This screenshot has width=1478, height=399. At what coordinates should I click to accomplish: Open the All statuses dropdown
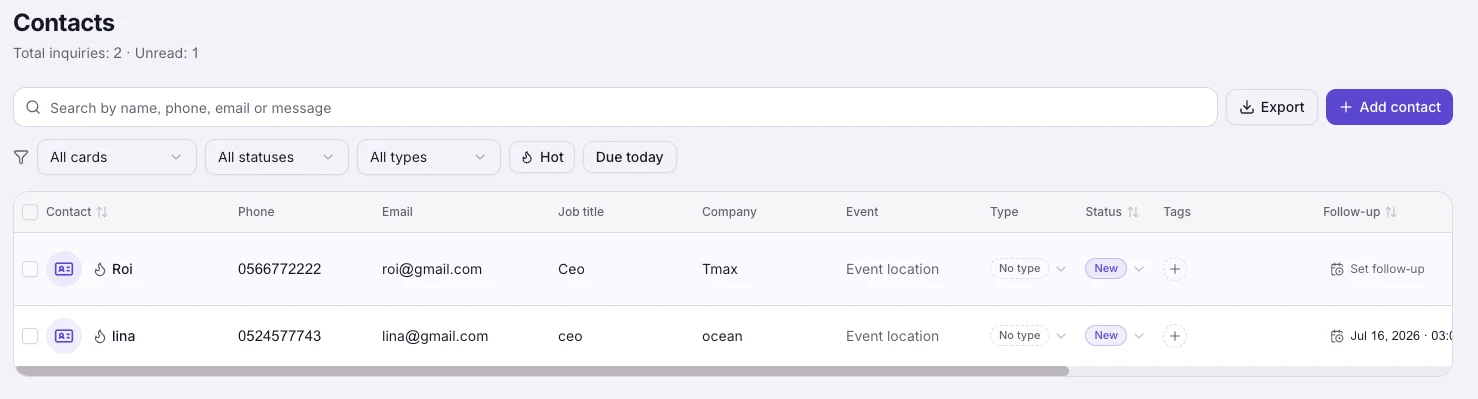[277, 157]
